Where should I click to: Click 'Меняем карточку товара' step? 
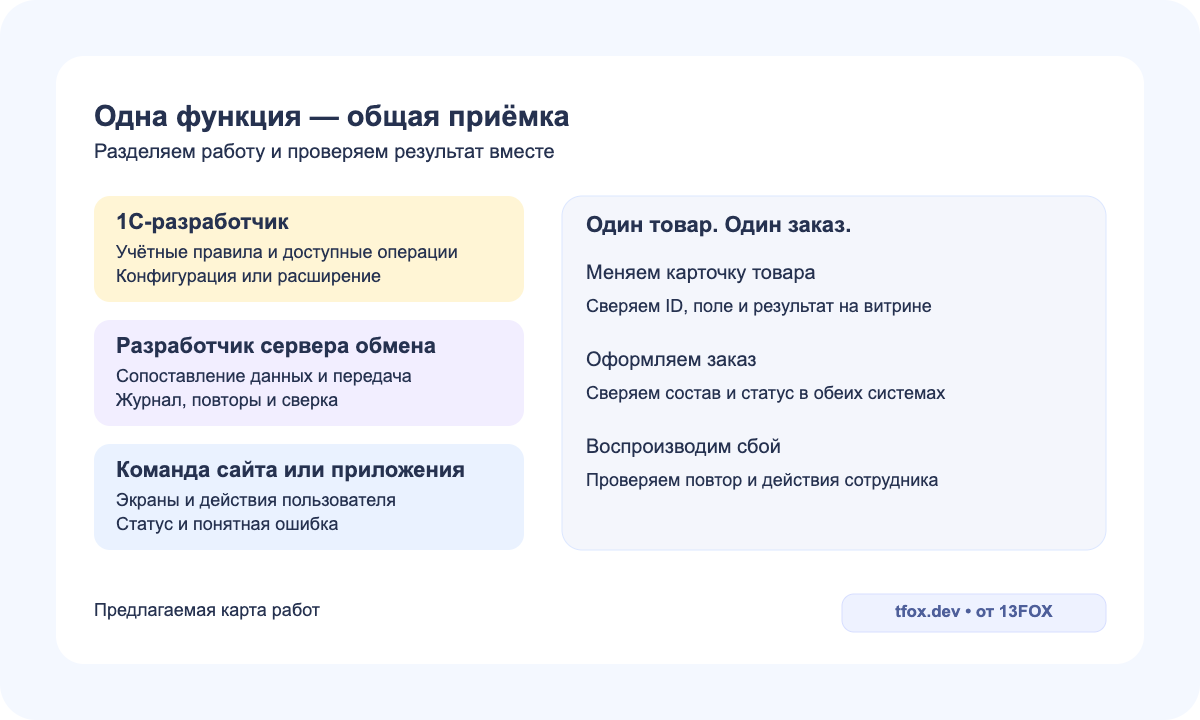pyautogui.click(x=700, y=272)
